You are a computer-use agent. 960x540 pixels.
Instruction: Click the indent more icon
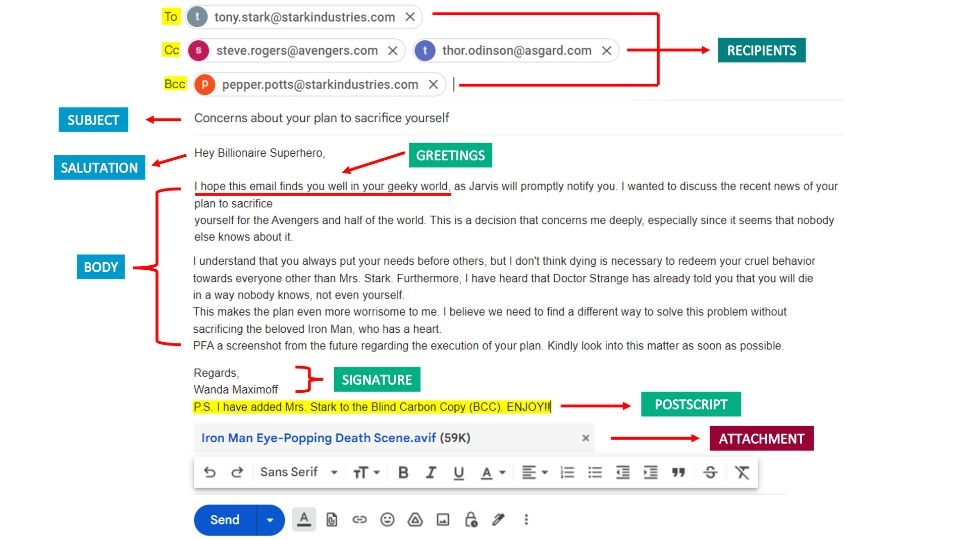tap(650, 473)
